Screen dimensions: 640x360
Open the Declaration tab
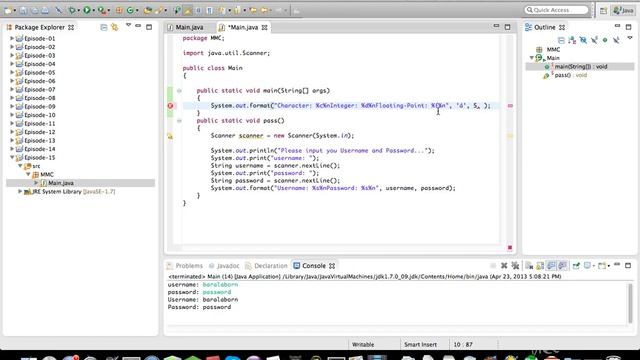[x=266, y=266]
